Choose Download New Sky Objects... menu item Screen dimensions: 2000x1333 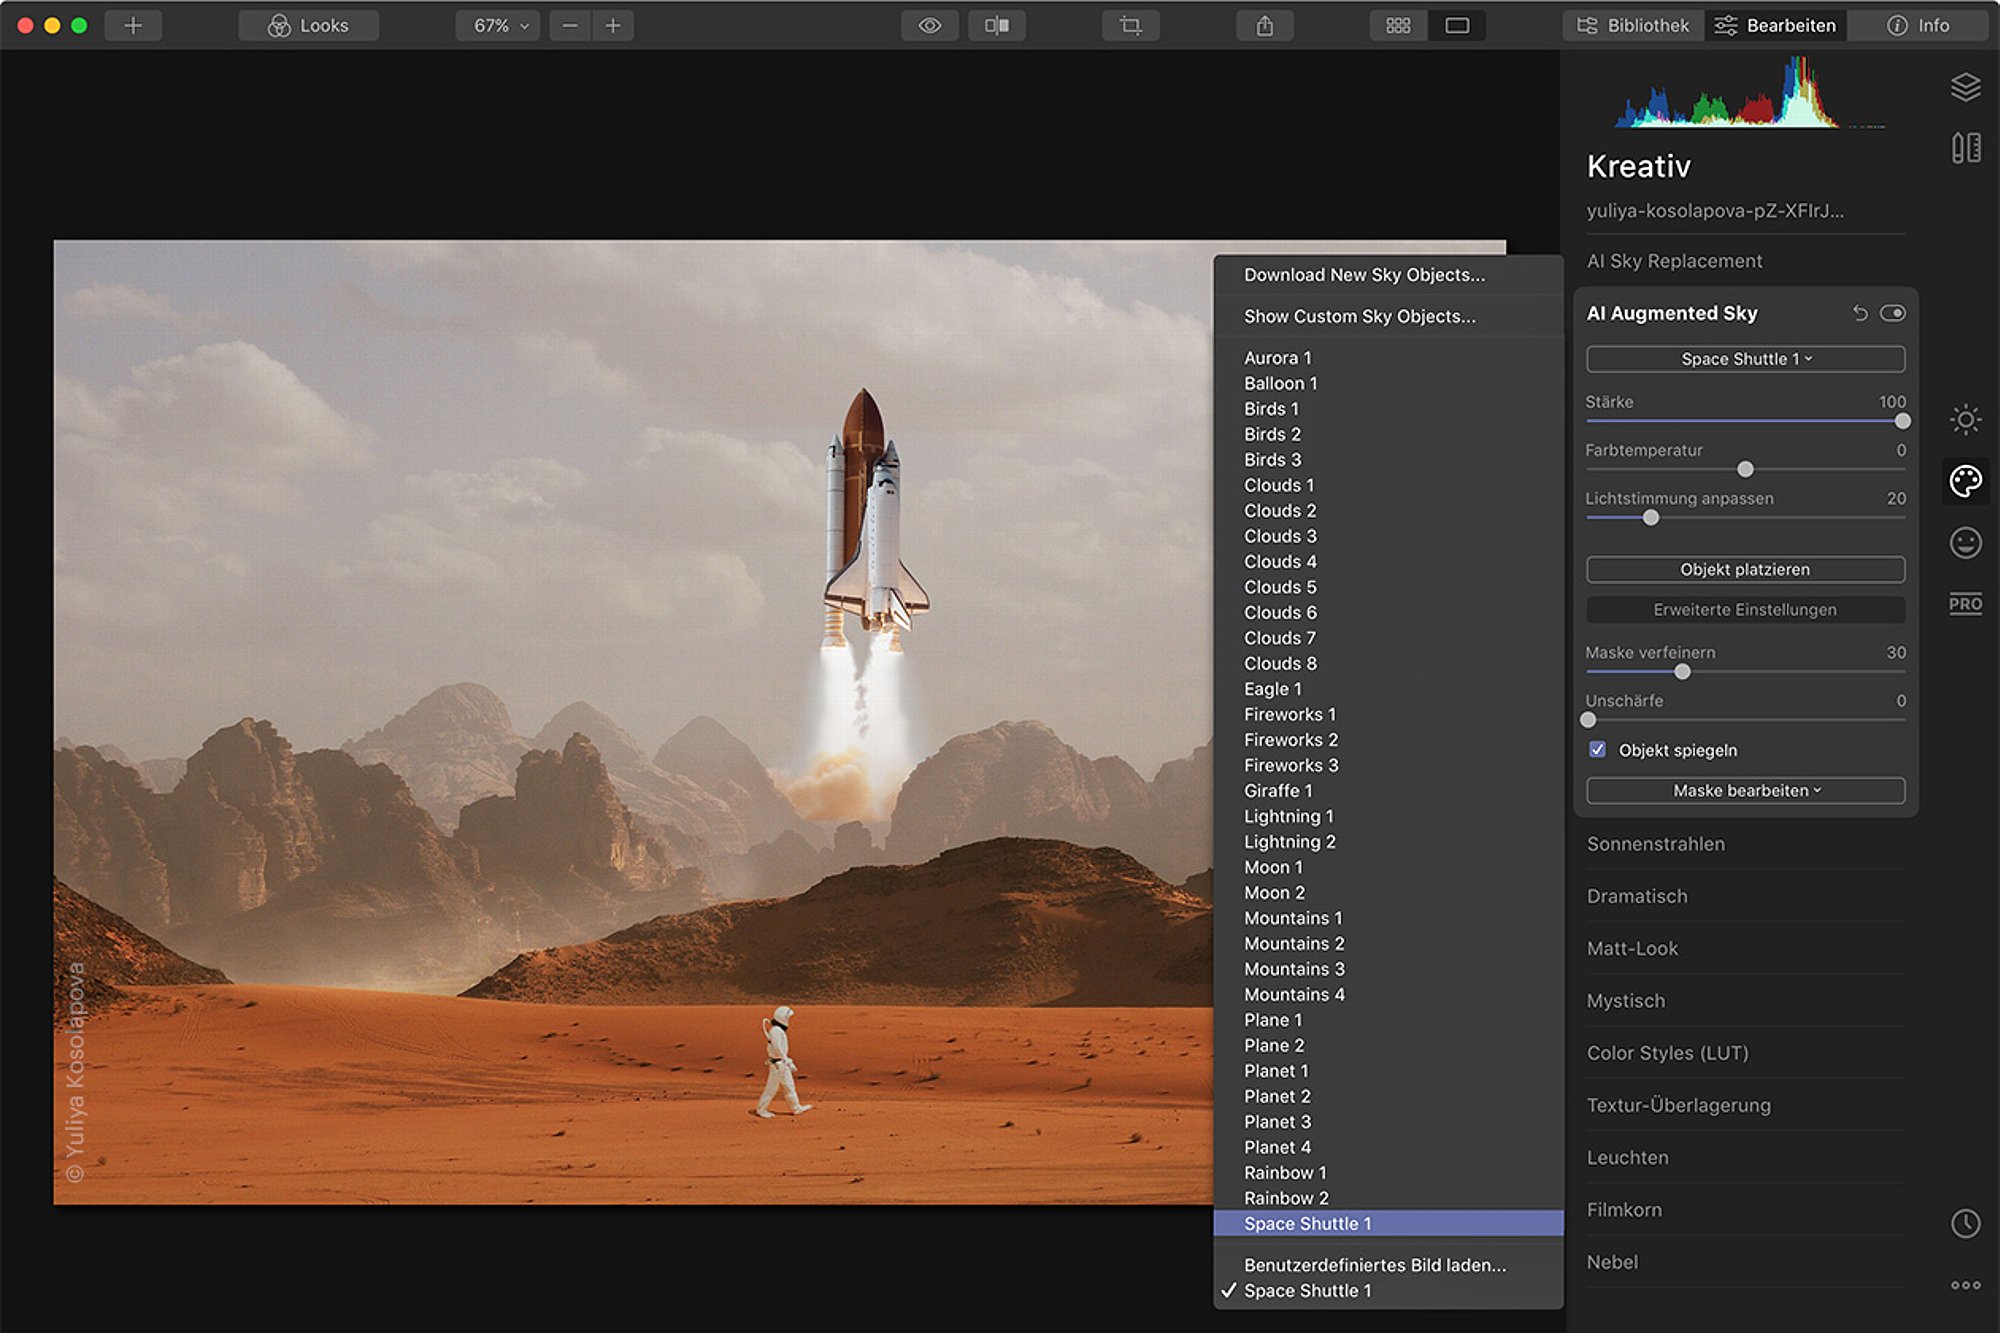[1388, 275]
